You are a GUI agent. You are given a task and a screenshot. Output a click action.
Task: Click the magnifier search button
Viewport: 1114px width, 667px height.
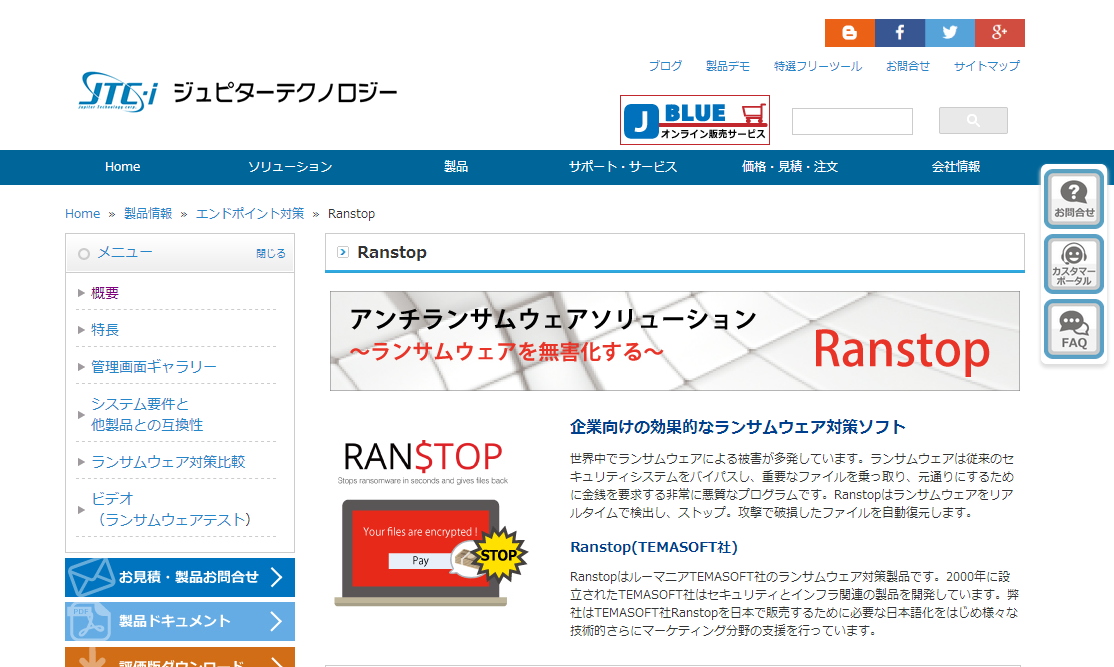973,121
